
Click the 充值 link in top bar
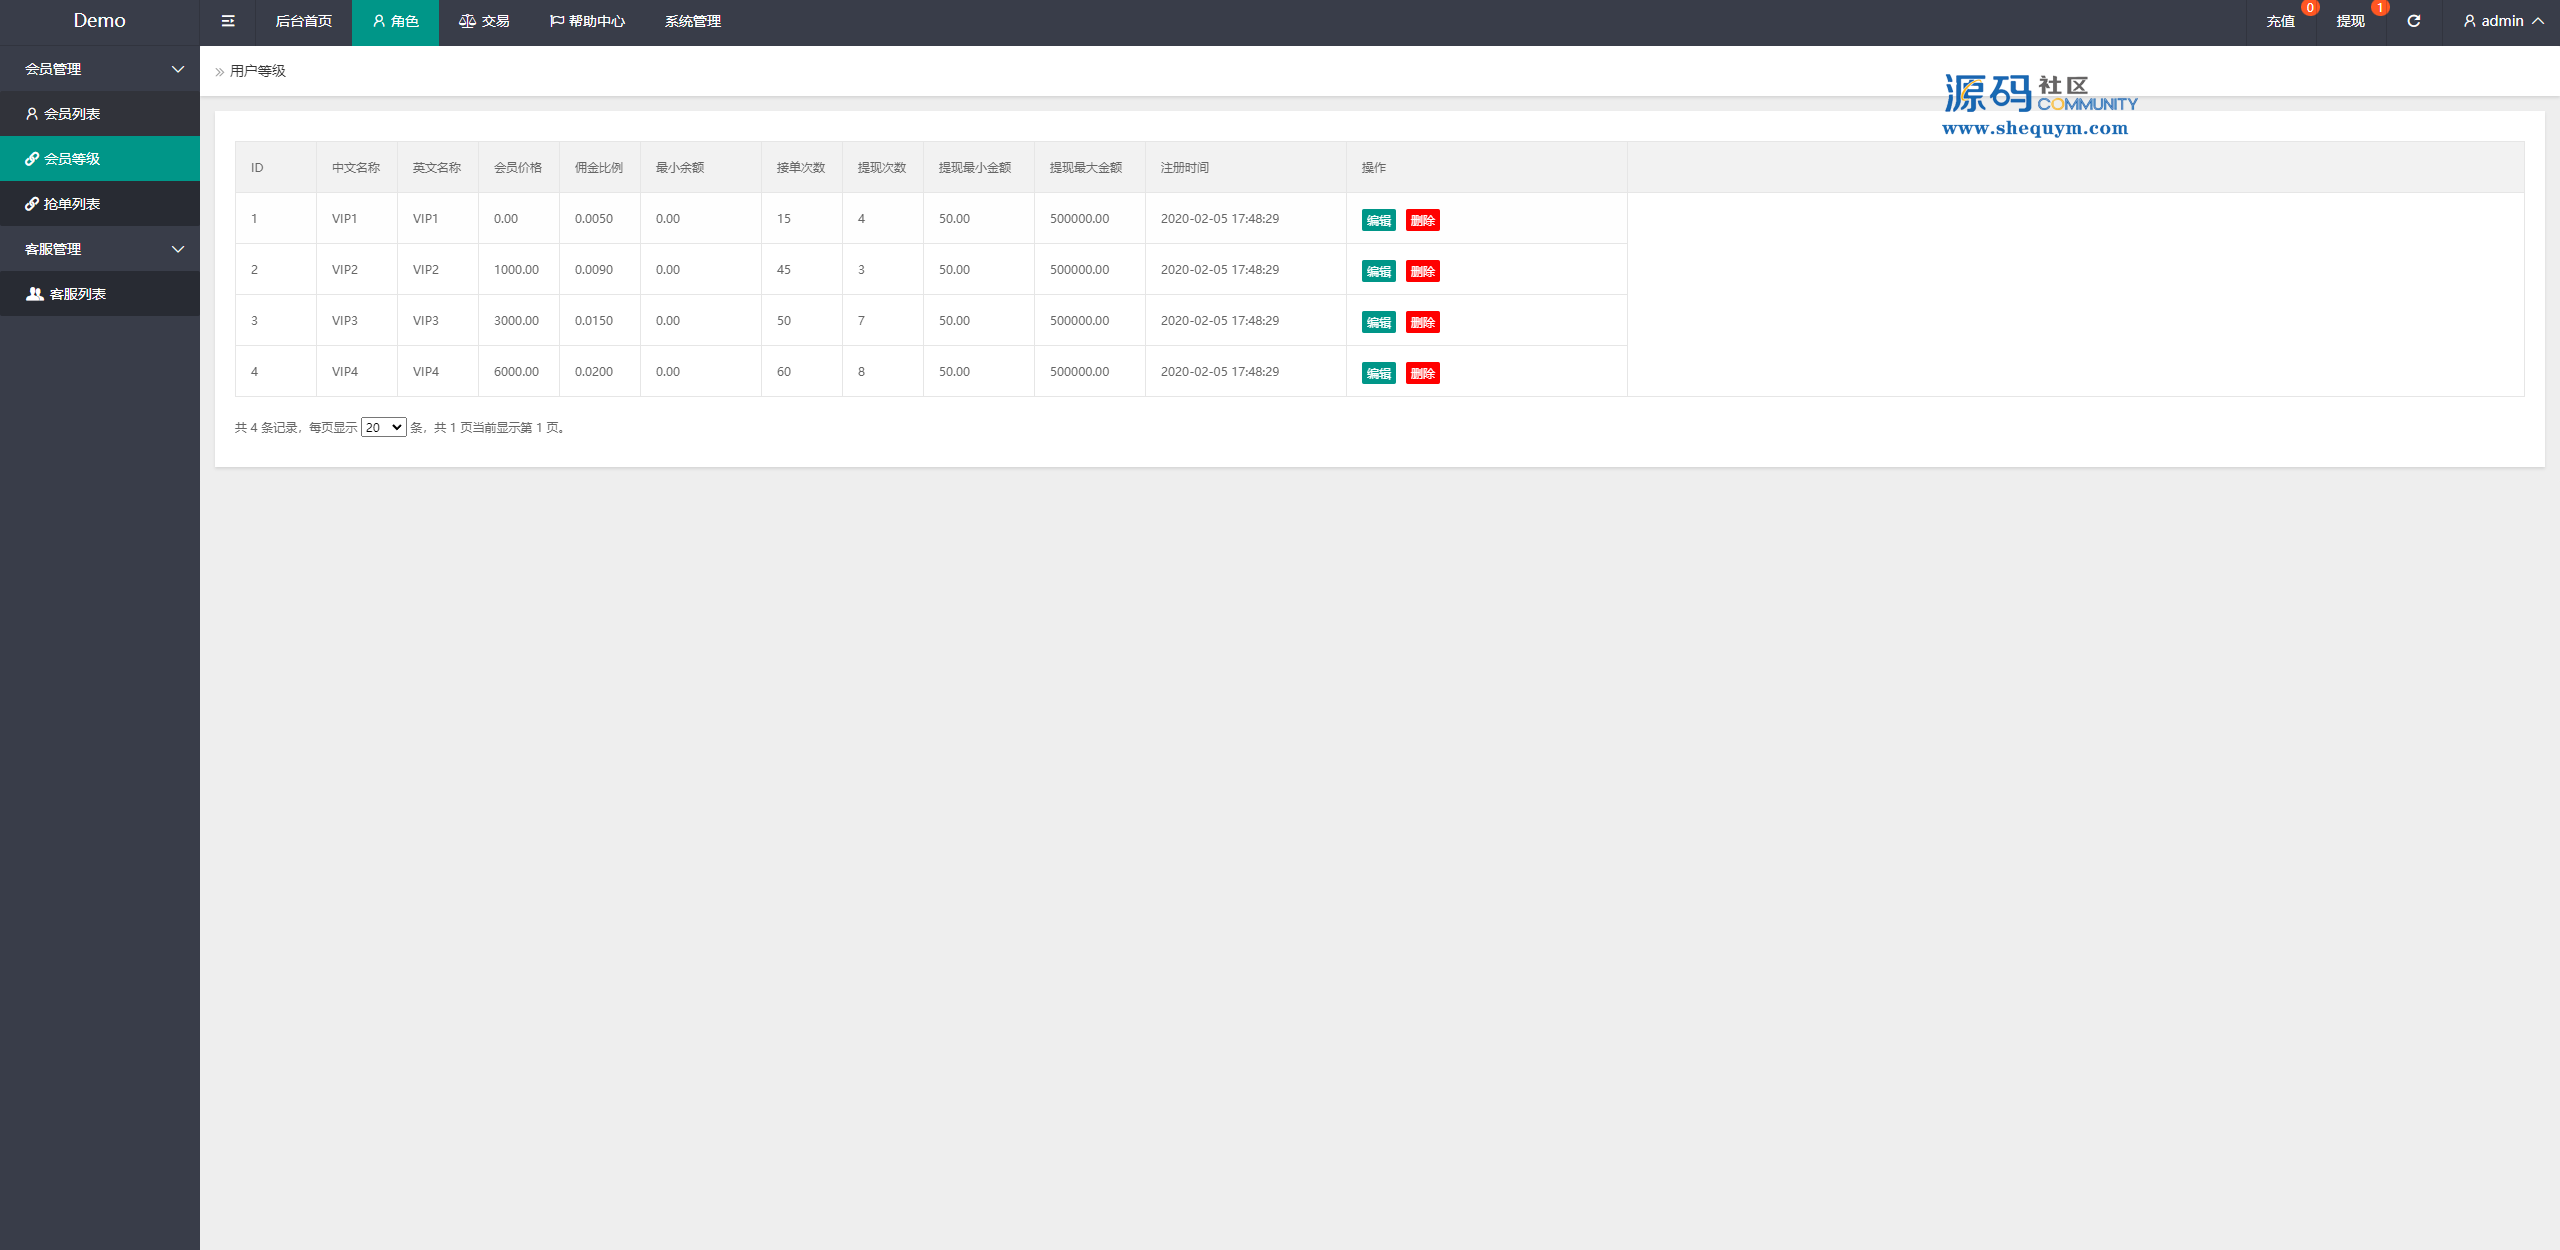(2280, 21)
